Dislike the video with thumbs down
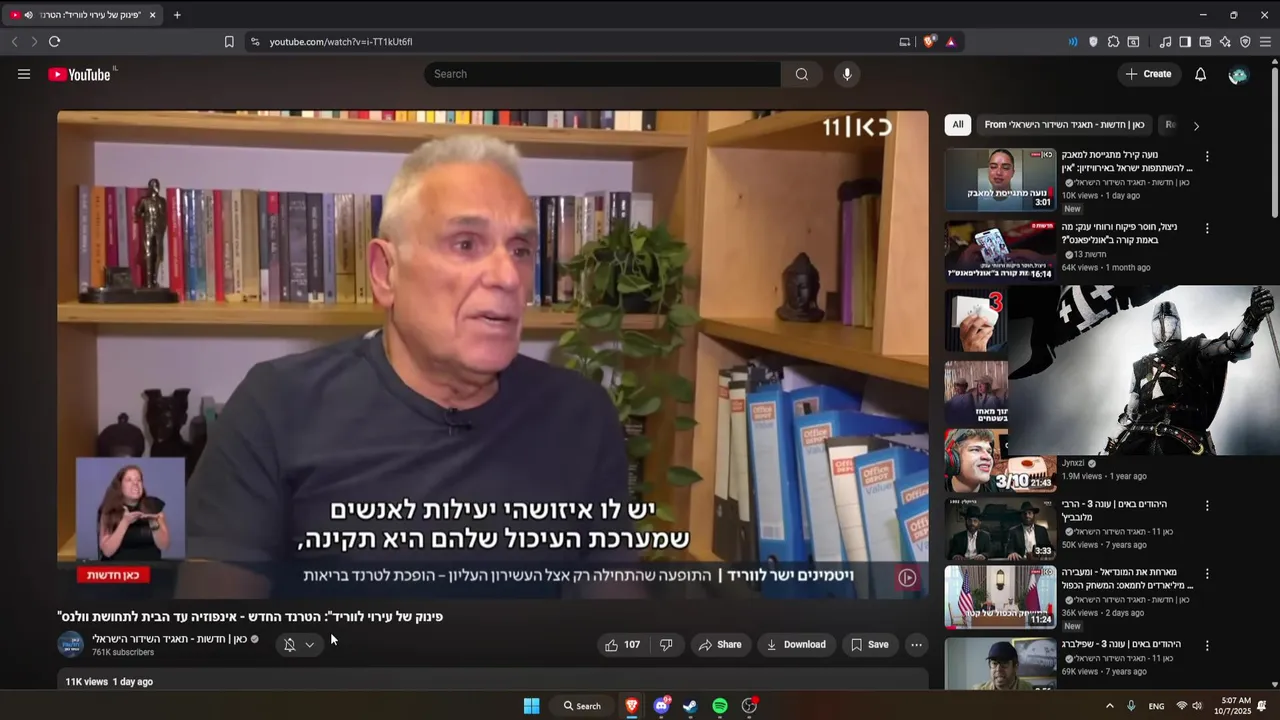Viewport: 1280px width, 720px height. (x=666, y=645)
